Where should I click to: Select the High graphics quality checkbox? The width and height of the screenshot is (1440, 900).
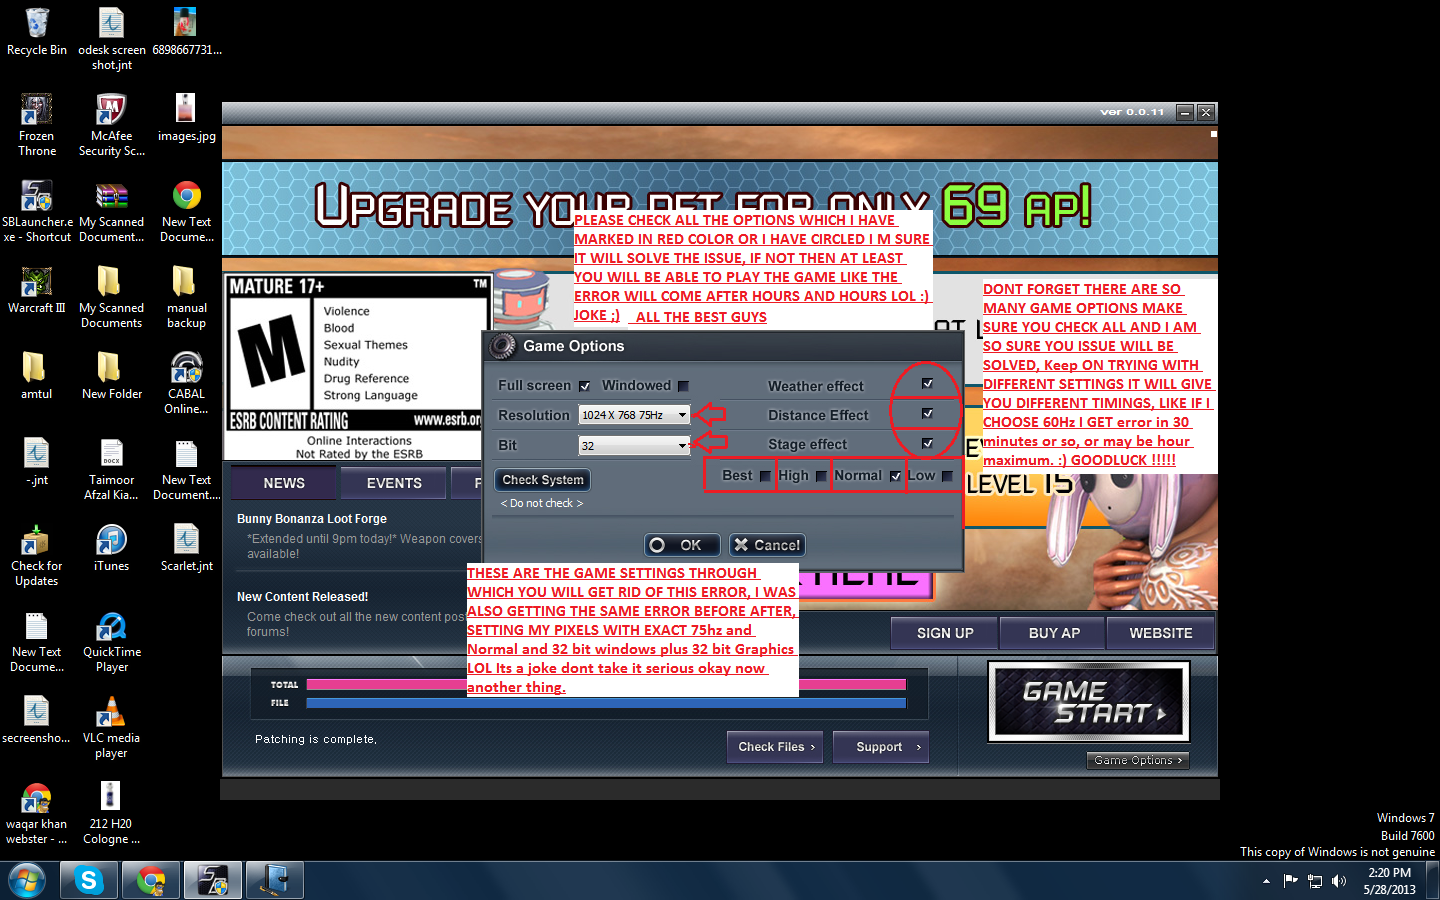click(x=821, y=476)
